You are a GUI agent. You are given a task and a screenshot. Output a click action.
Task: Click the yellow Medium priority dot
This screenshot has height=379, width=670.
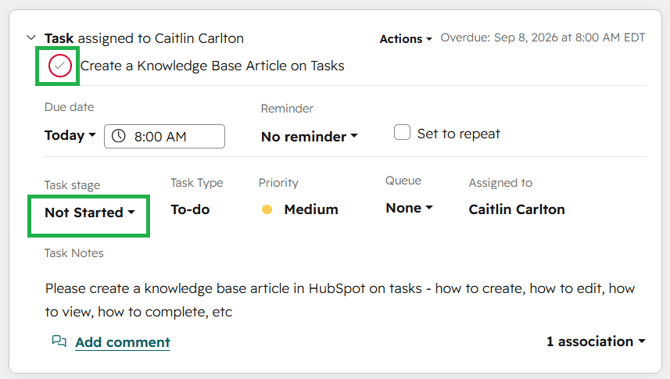pyautogui.click(x=267, y=209)
